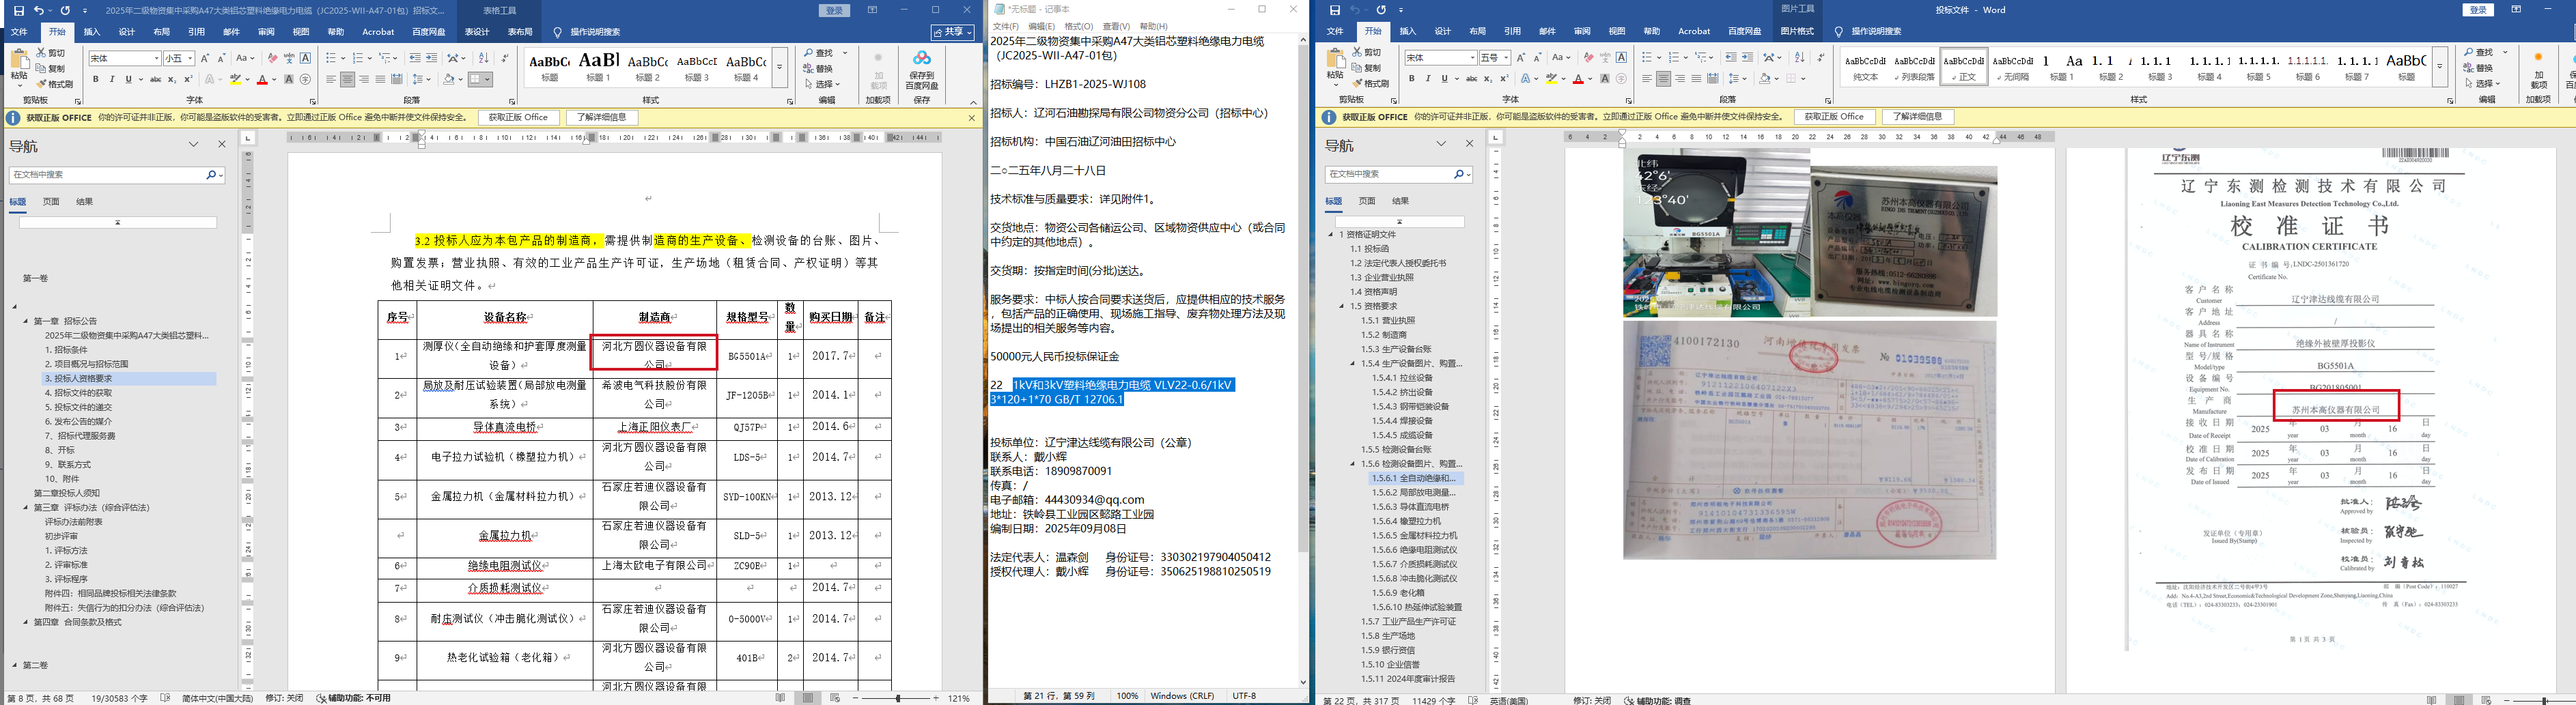Toggle superscript in left Word ribbon
The width and height of the screenshot is (2576, 705).
click(188, 79)
